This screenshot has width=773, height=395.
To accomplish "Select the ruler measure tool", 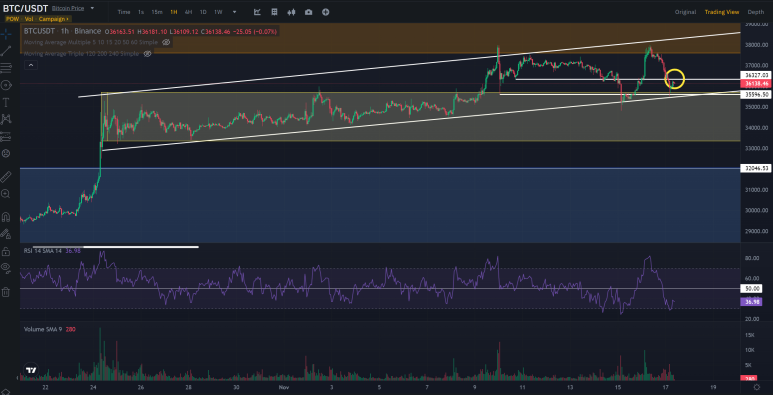I will click(6, 177).
